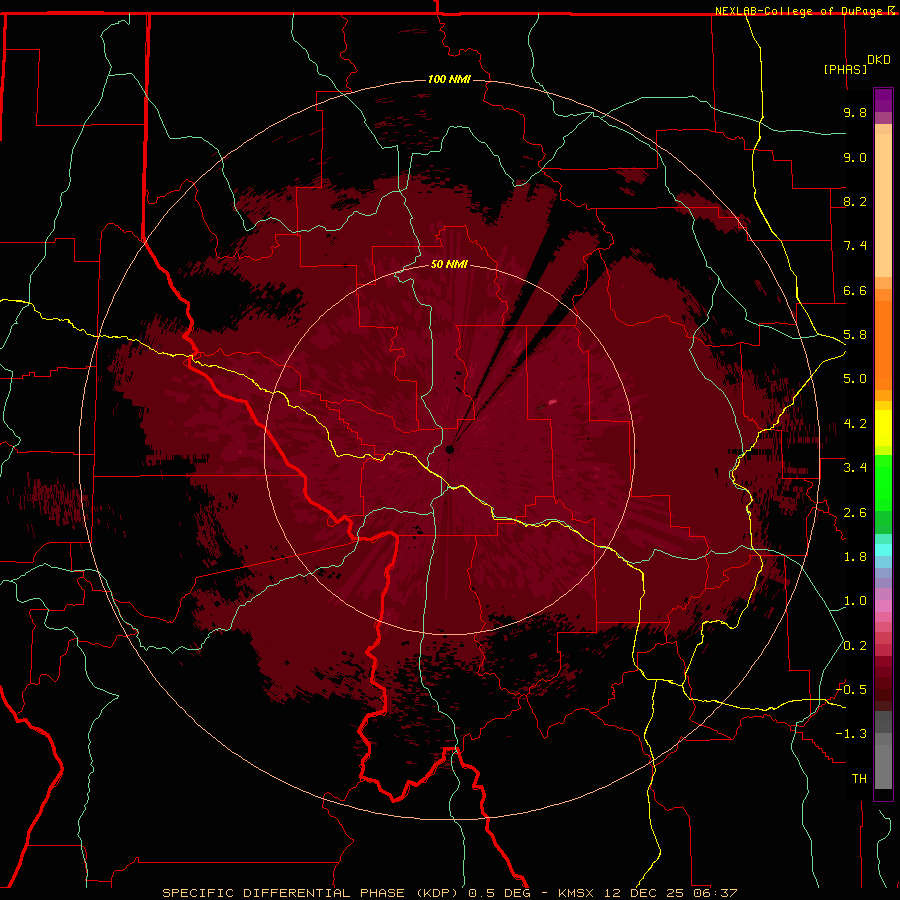Select the bright green band of the color scale

(883, 483)
